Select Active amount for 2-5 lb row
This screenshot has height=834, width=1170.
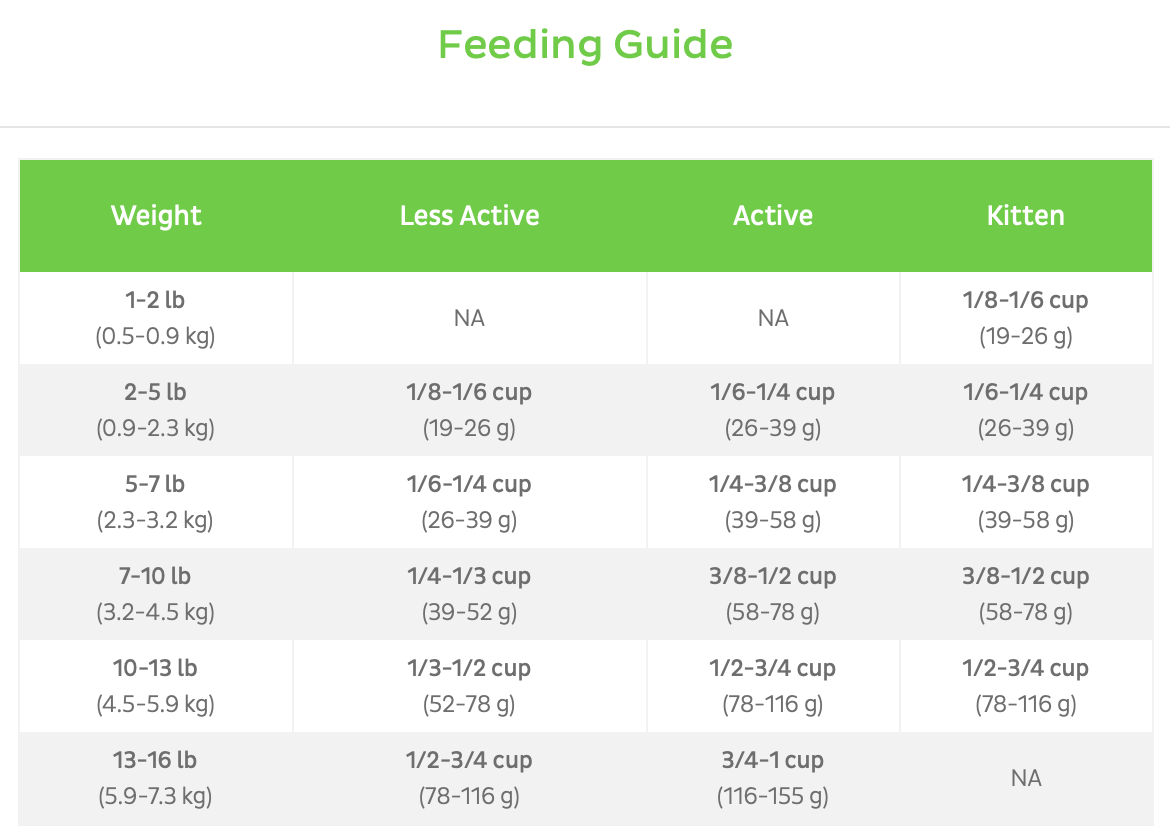[772, 410]
